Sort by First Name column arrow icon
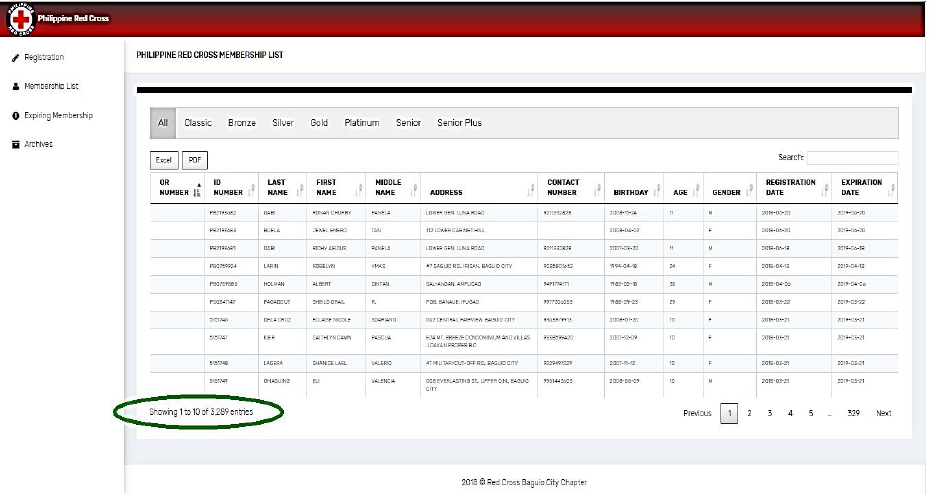Image resolution: width=936 pixels, height=495 pixels. [359, 190]
